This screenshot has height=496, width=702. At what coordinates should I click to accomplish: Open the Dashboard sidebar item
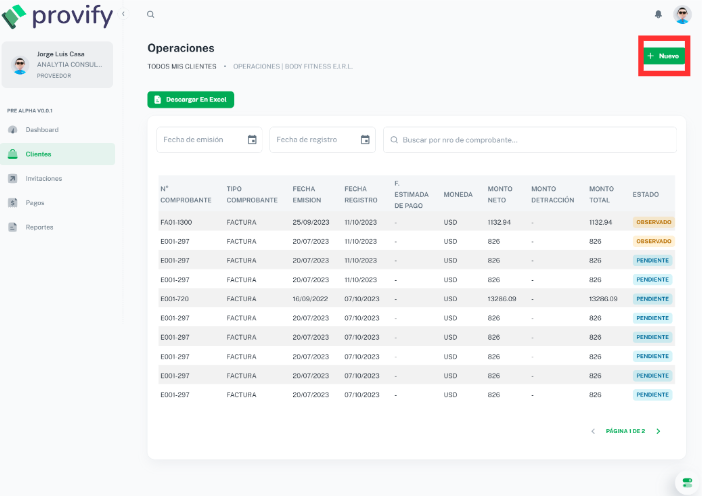57,130
